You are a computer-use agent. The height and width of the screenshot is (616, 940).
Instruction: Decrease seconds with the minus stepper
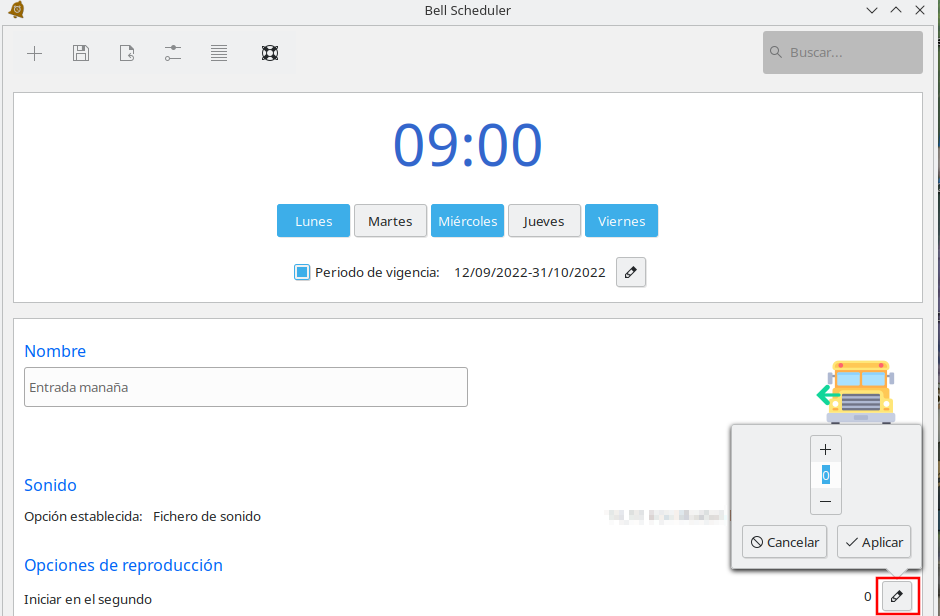pos(825,501)
